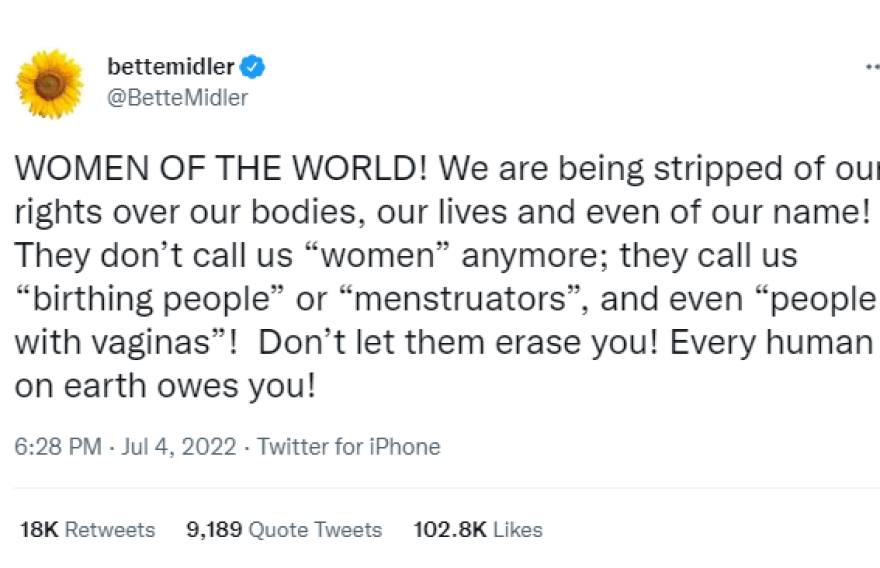Viewport: 880px width, 568px height.
Task: Open the sunflower profile avatar
Action: pyautogui.click(x=50, y=83)
